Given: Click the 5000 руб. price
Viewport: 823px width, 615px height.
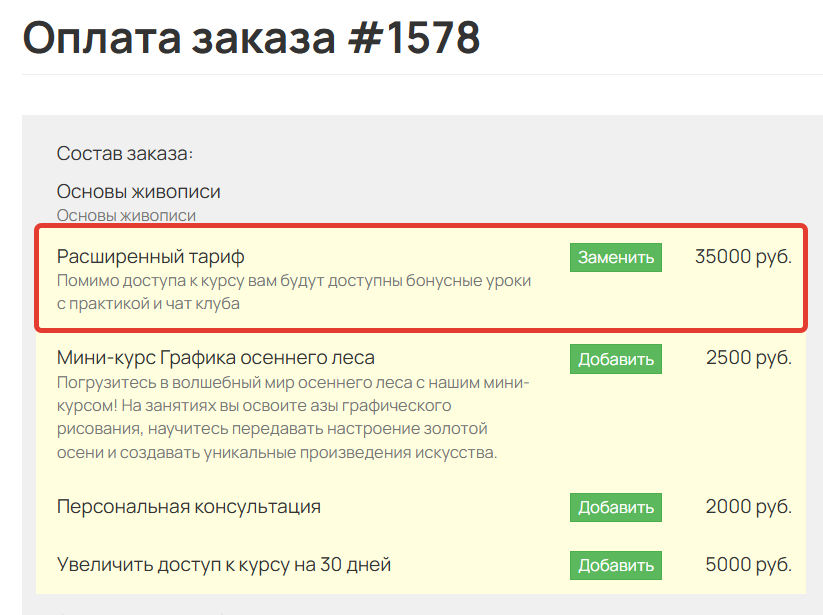Looking at the screenshot, I should click(749, 565).
